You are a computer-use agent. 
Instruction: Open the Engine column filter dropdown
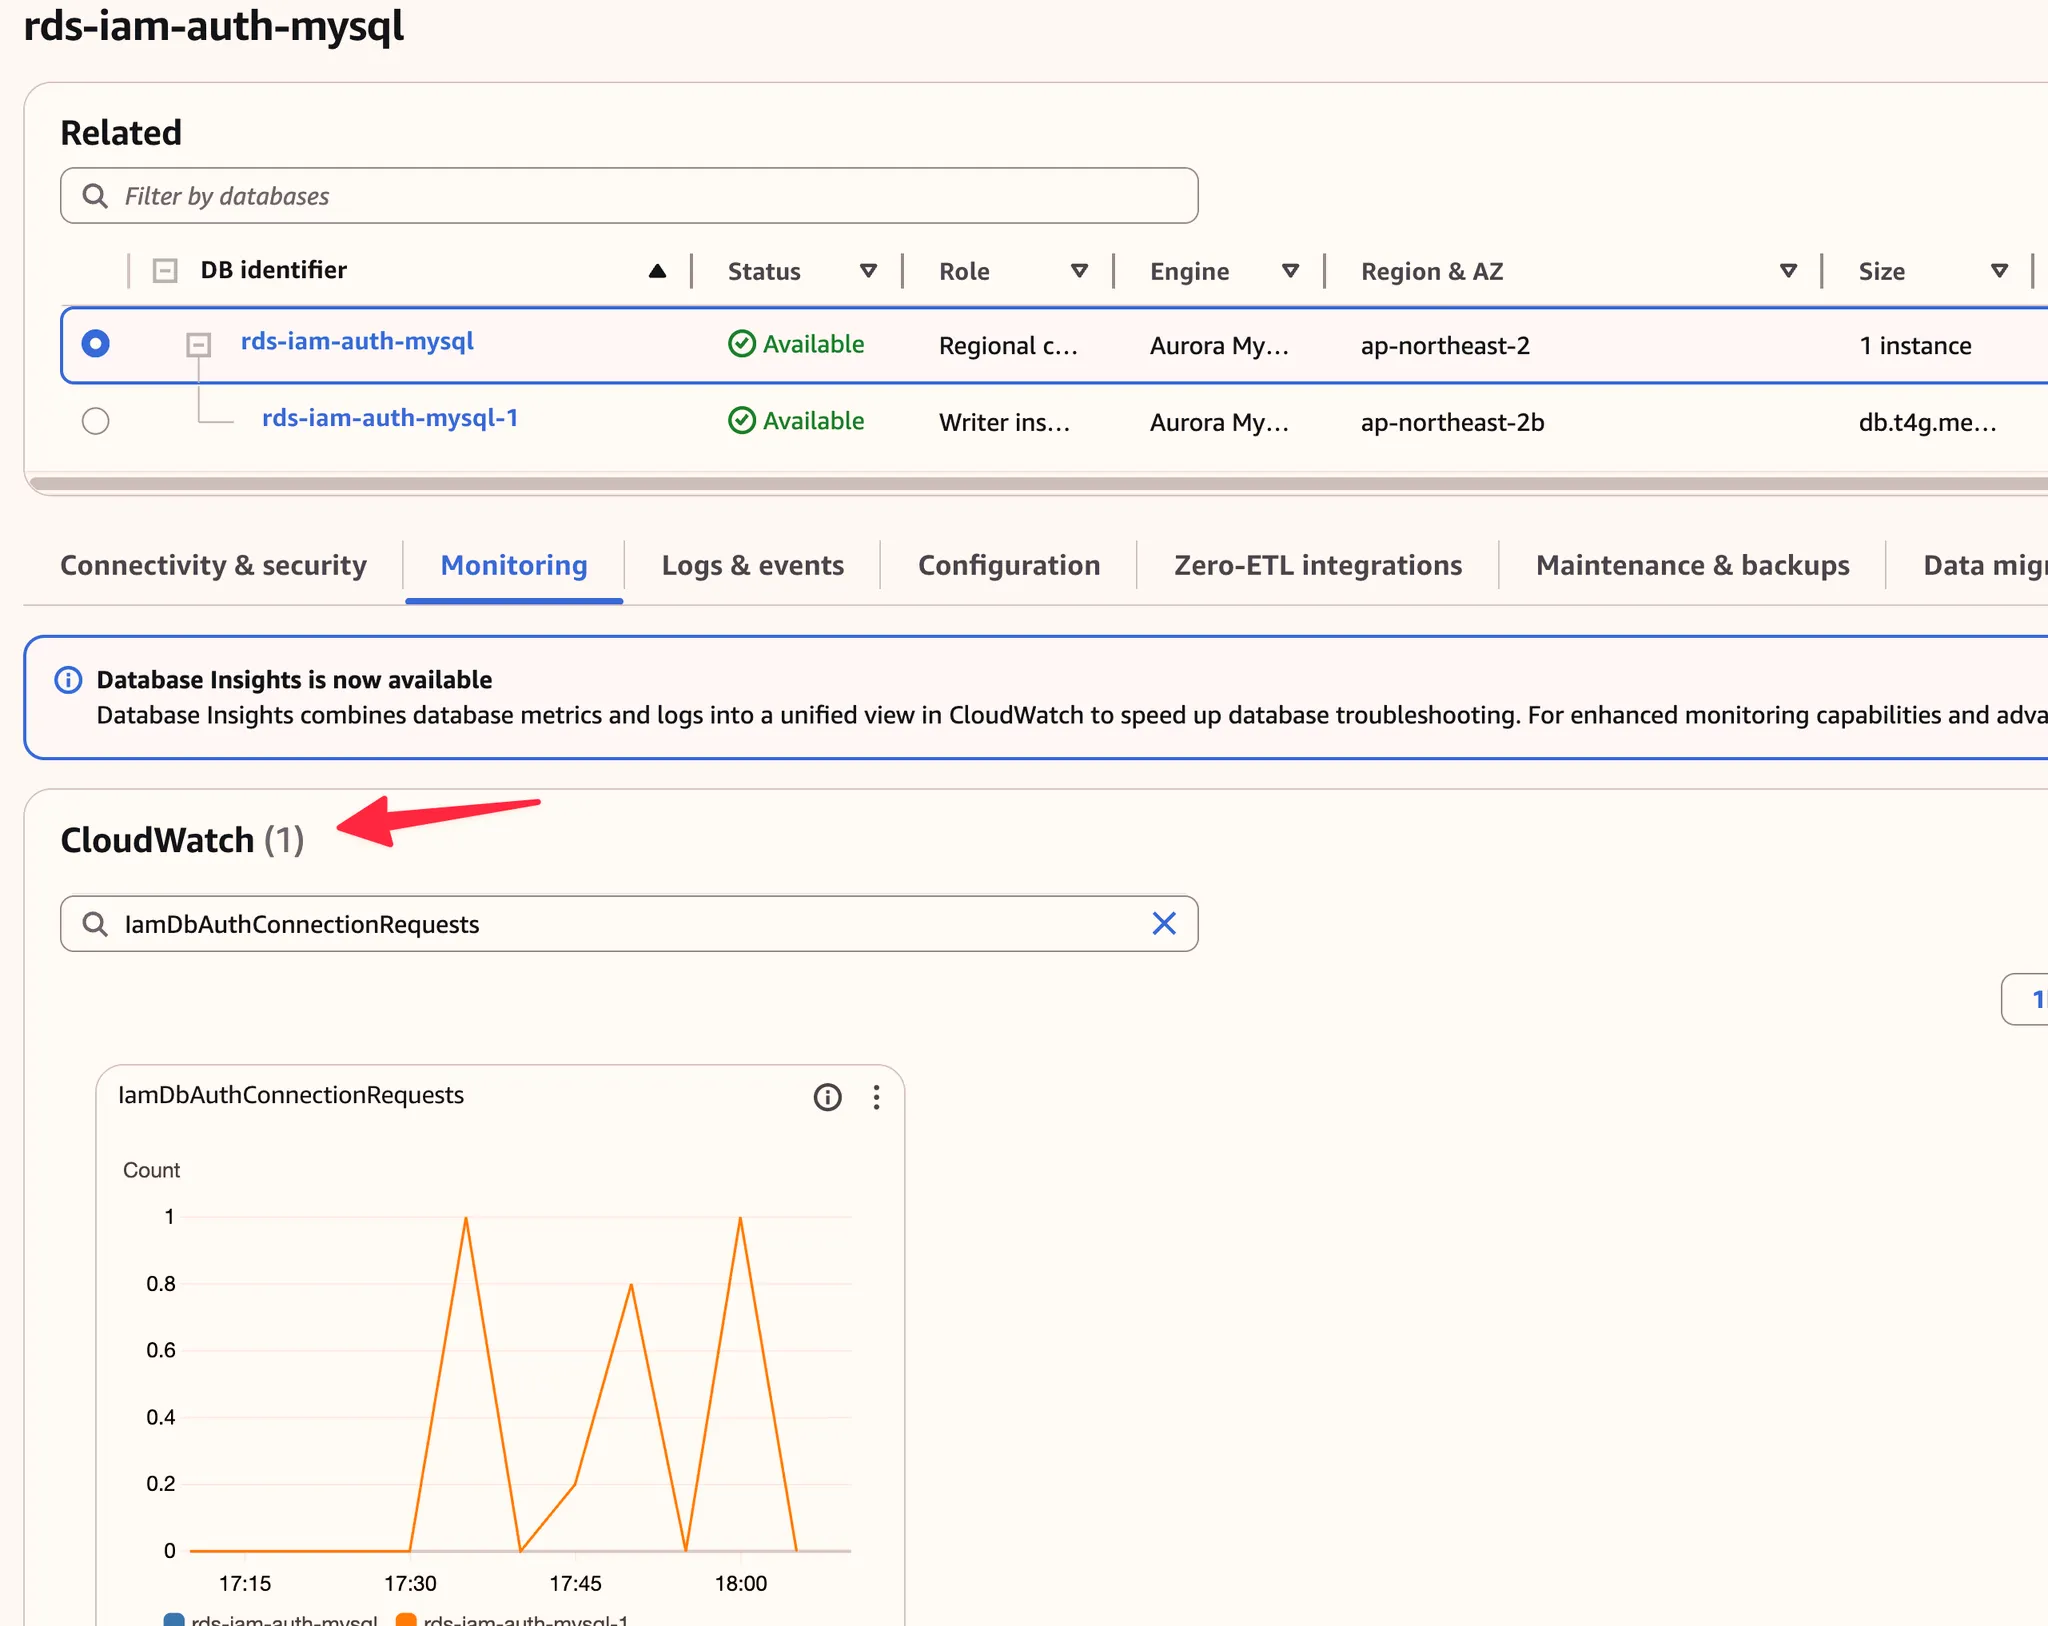point(1290,271)
